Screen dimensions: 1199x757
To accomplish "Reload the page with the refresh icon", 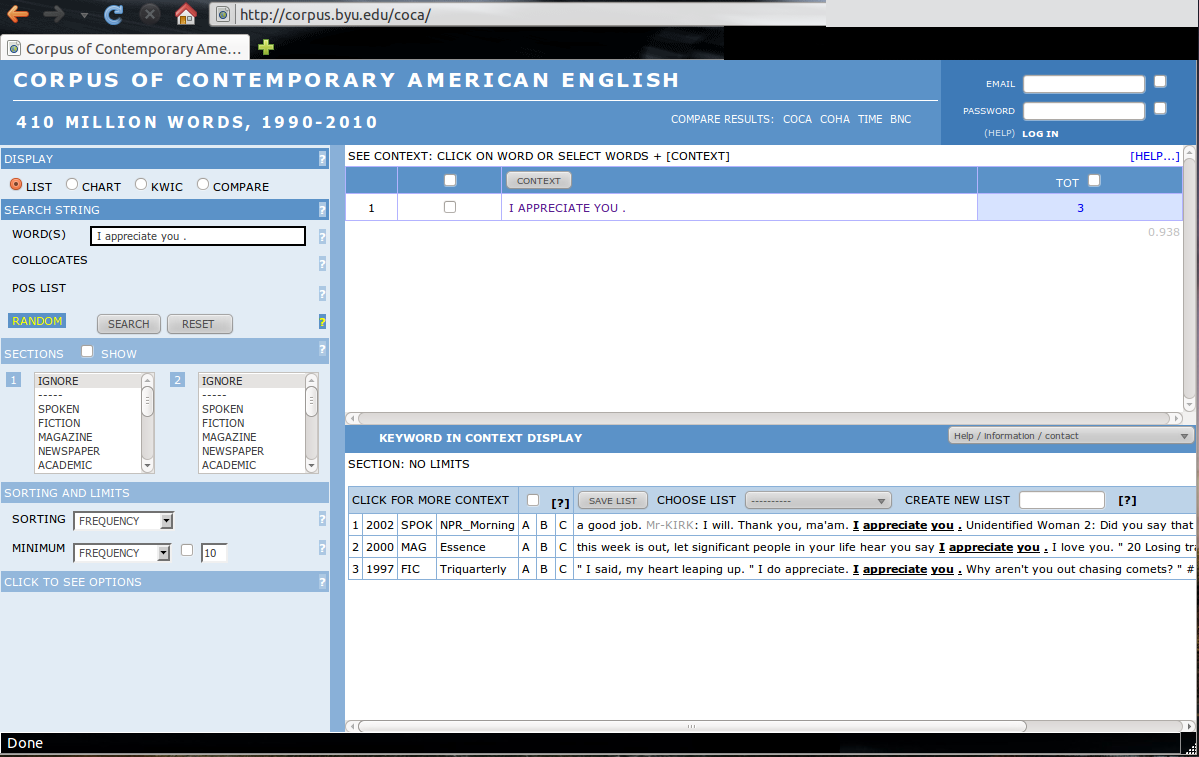I will 114,14.
